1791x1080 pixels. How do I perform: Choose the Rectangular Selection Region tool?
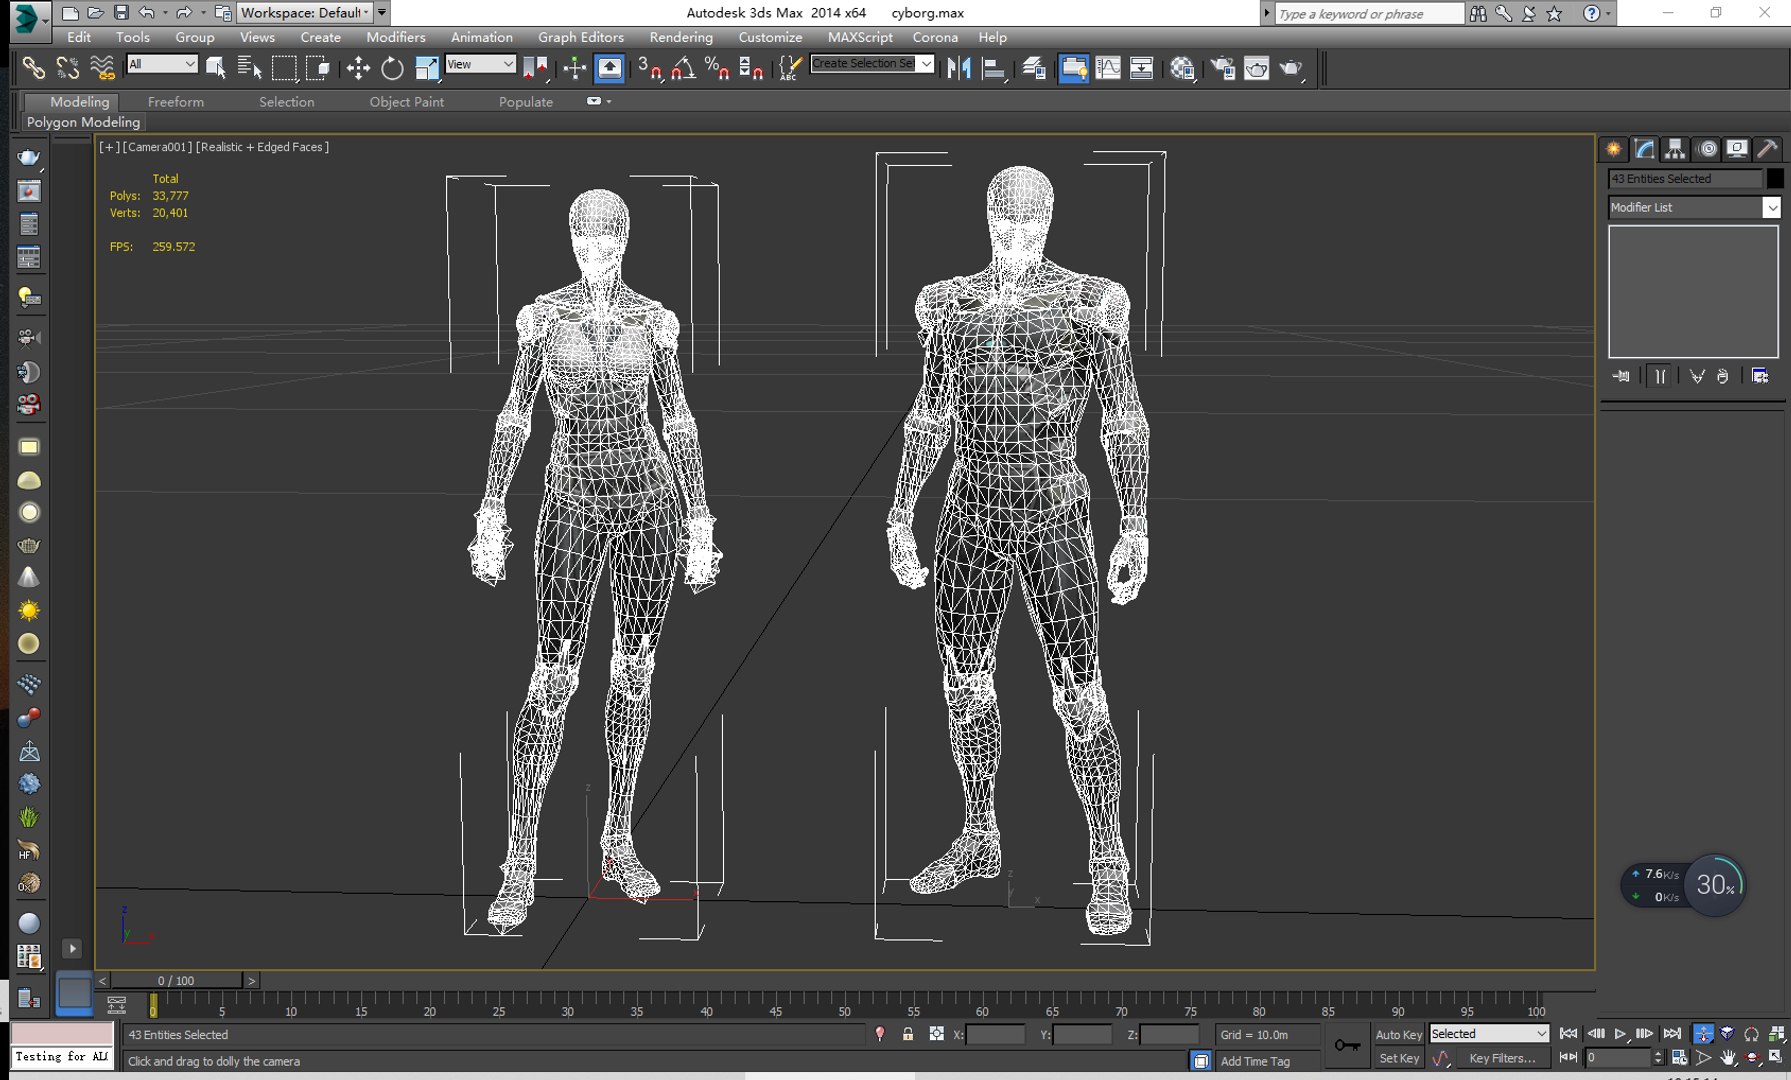[x=284, y=68]
